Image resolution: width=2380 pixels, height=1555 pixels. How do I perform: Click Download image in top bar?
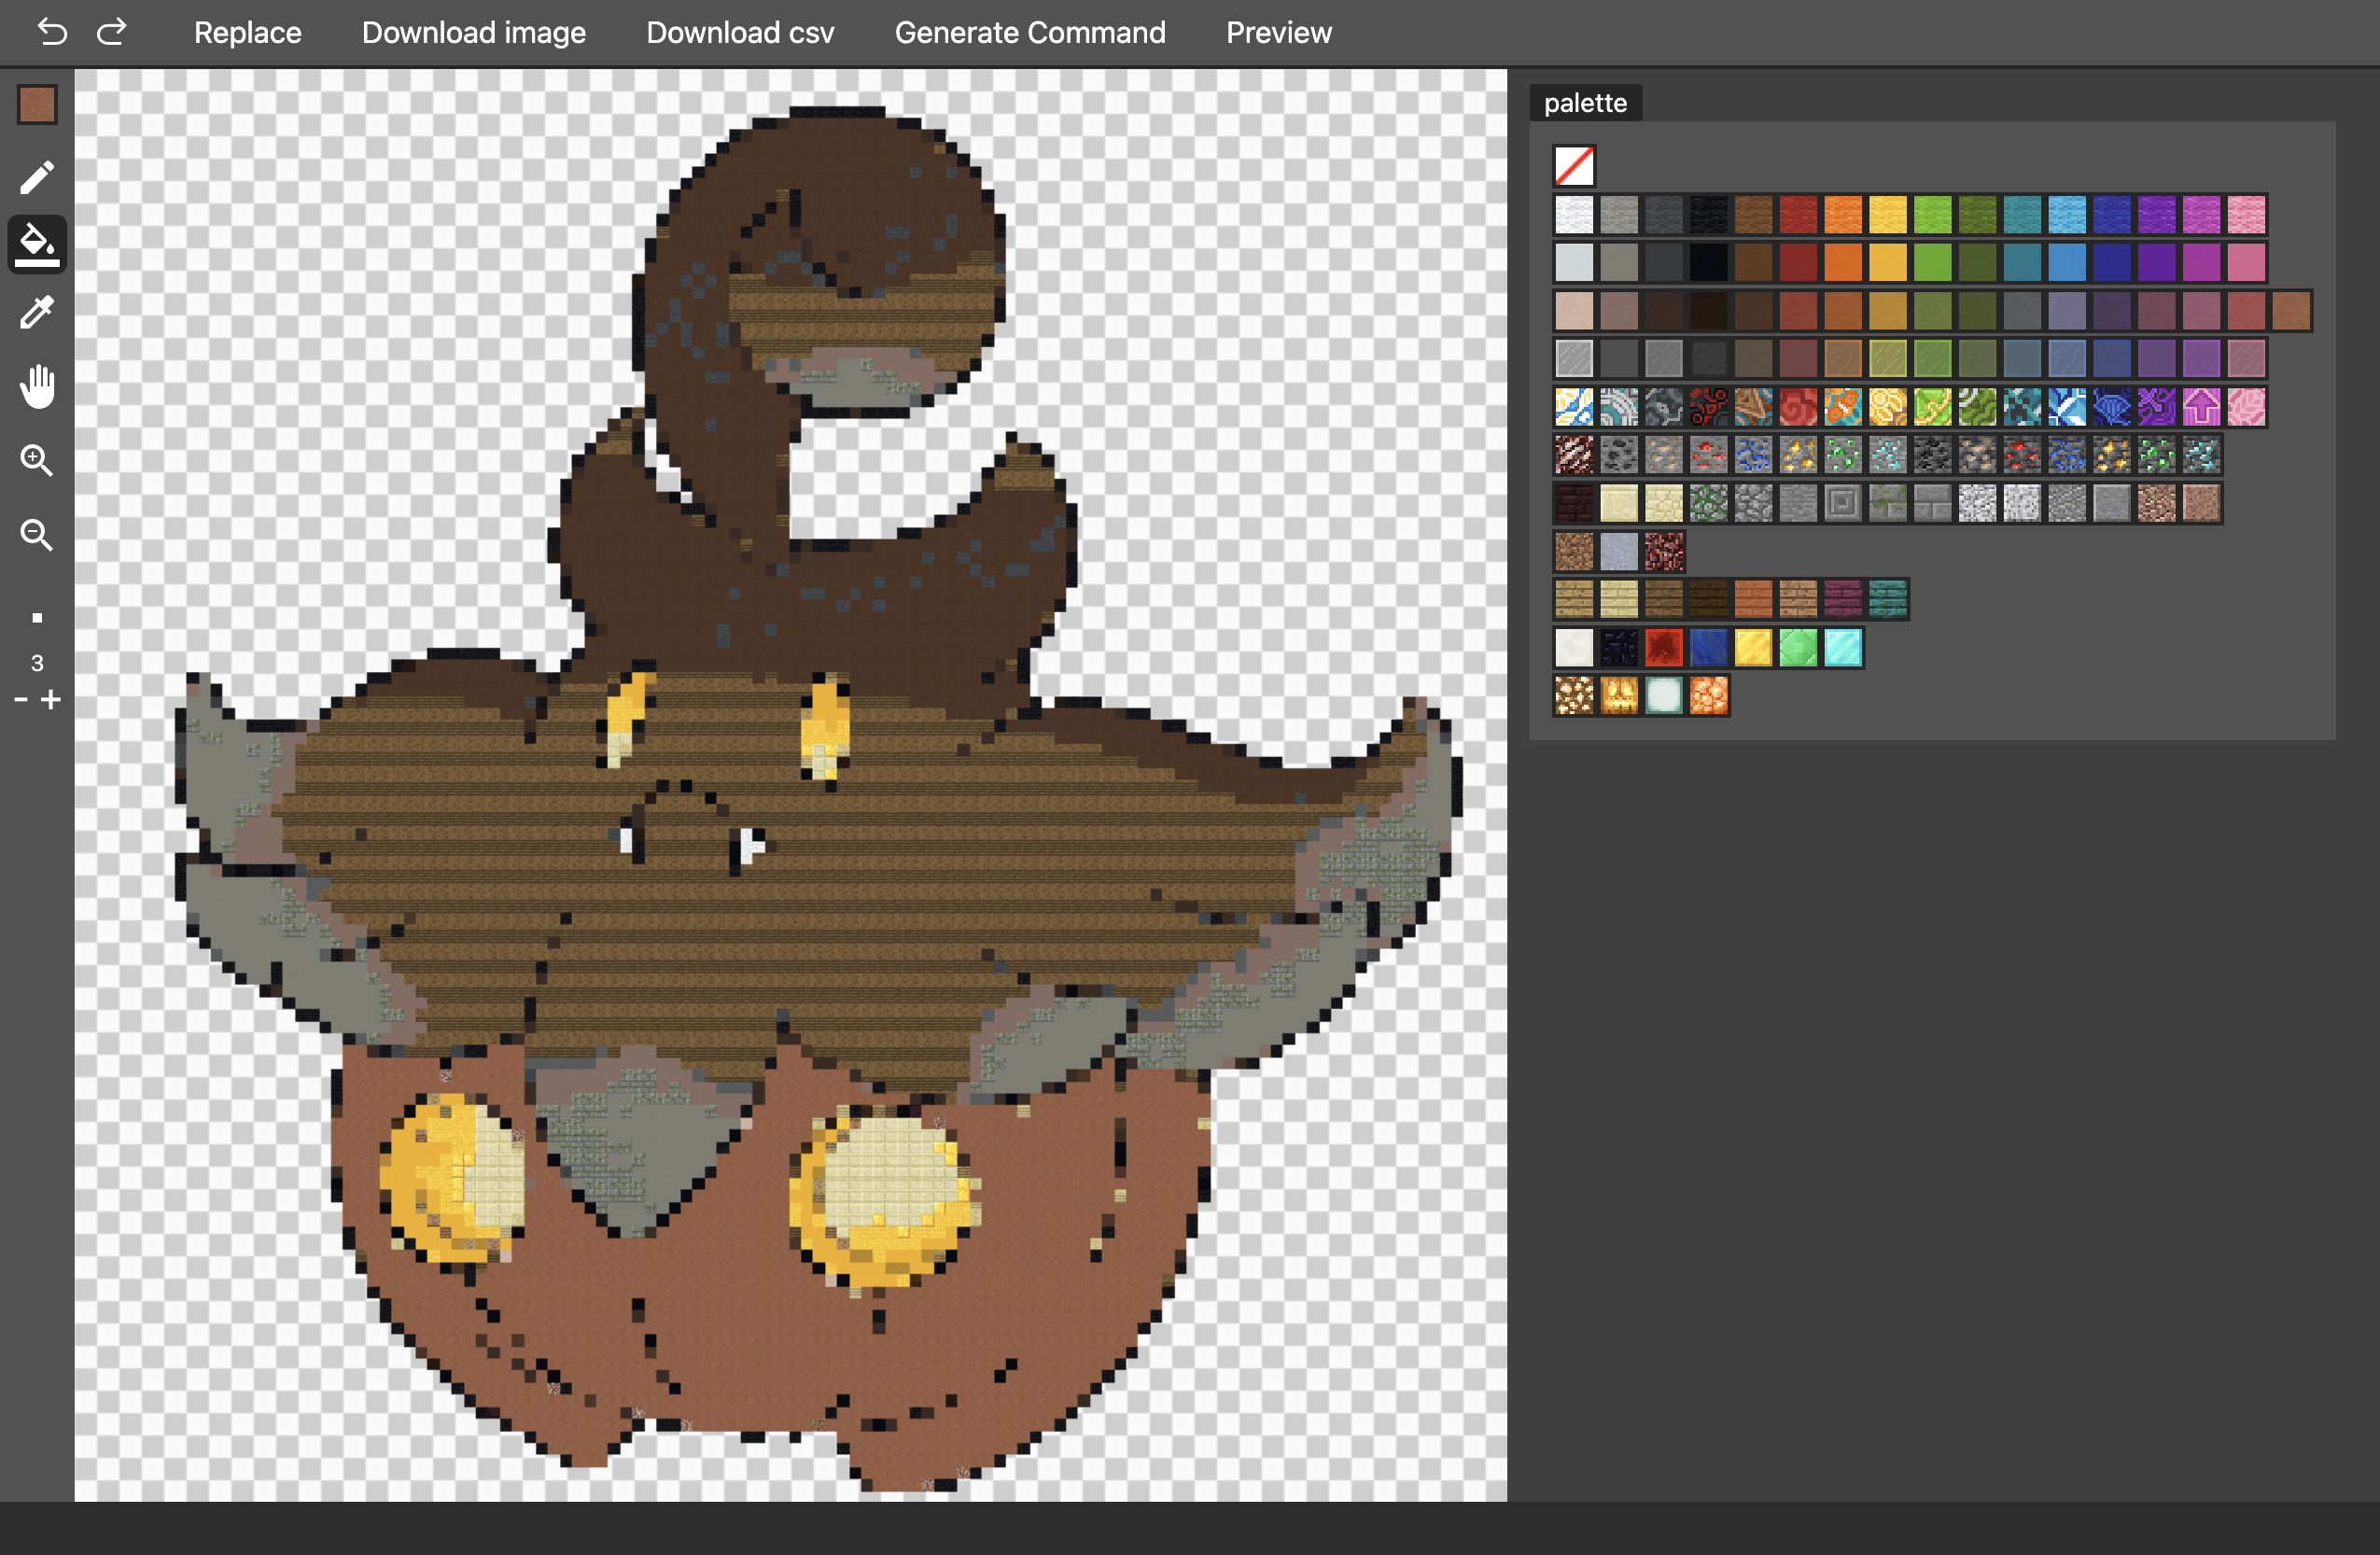point(473,32)
